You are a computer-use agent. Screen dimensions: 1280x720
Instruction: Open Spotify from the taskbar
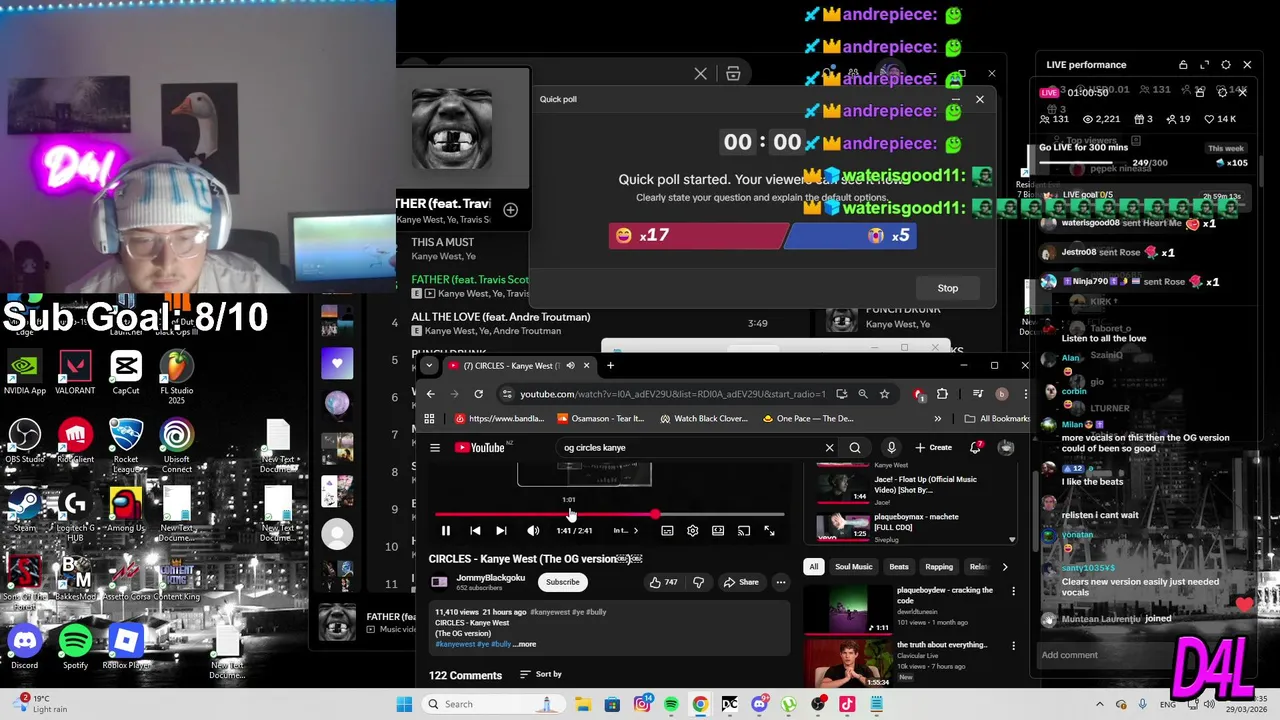tap(671, 704)
